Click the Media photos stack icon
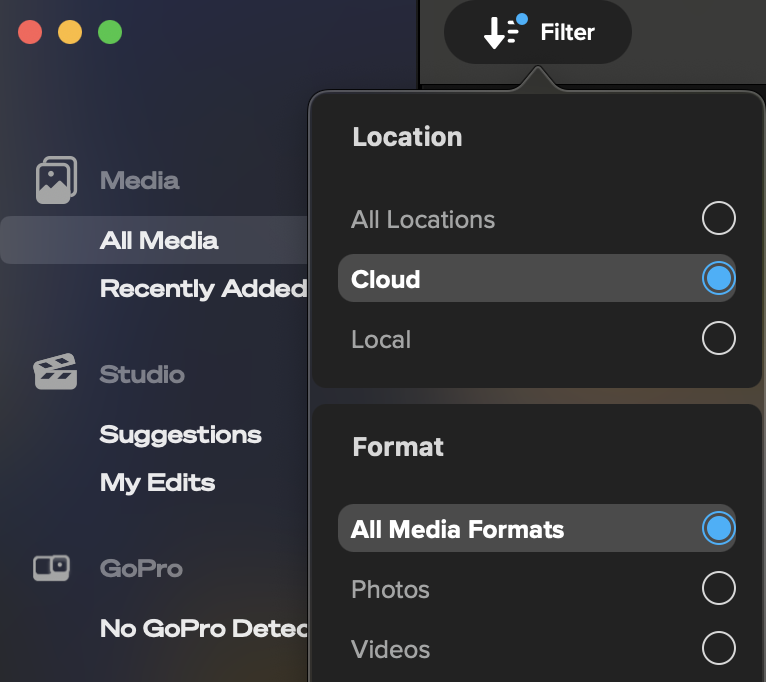 [x=56, y=180]
